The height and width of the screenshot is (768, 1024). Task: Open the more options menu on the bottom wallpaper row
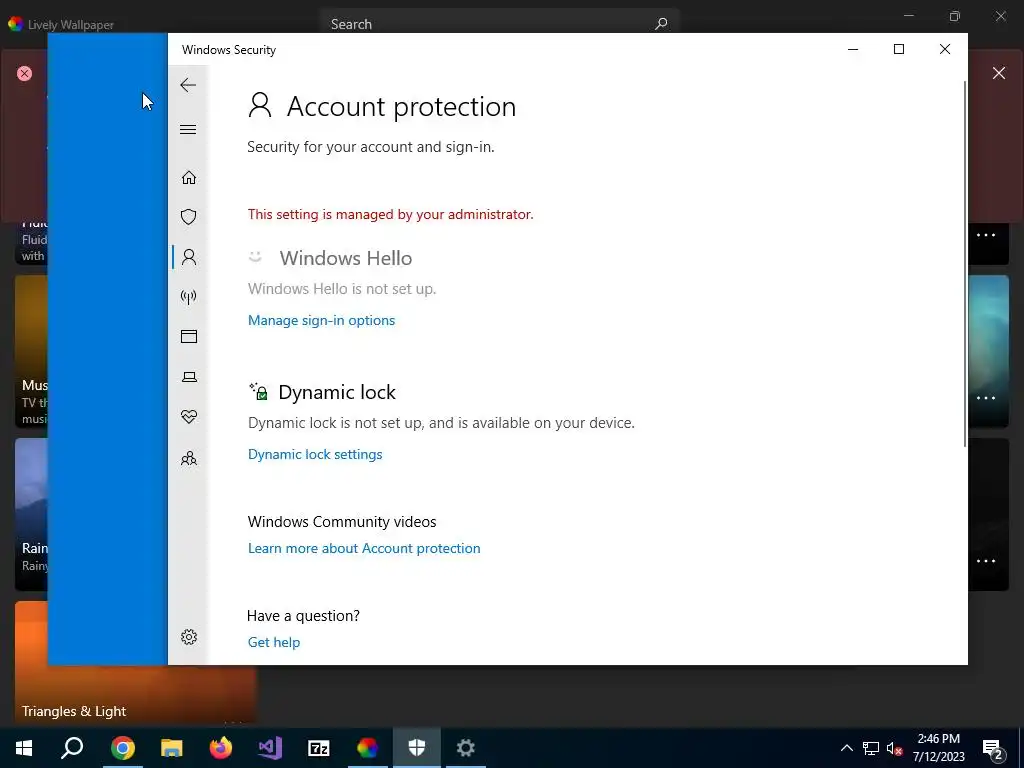coord(985,561)
